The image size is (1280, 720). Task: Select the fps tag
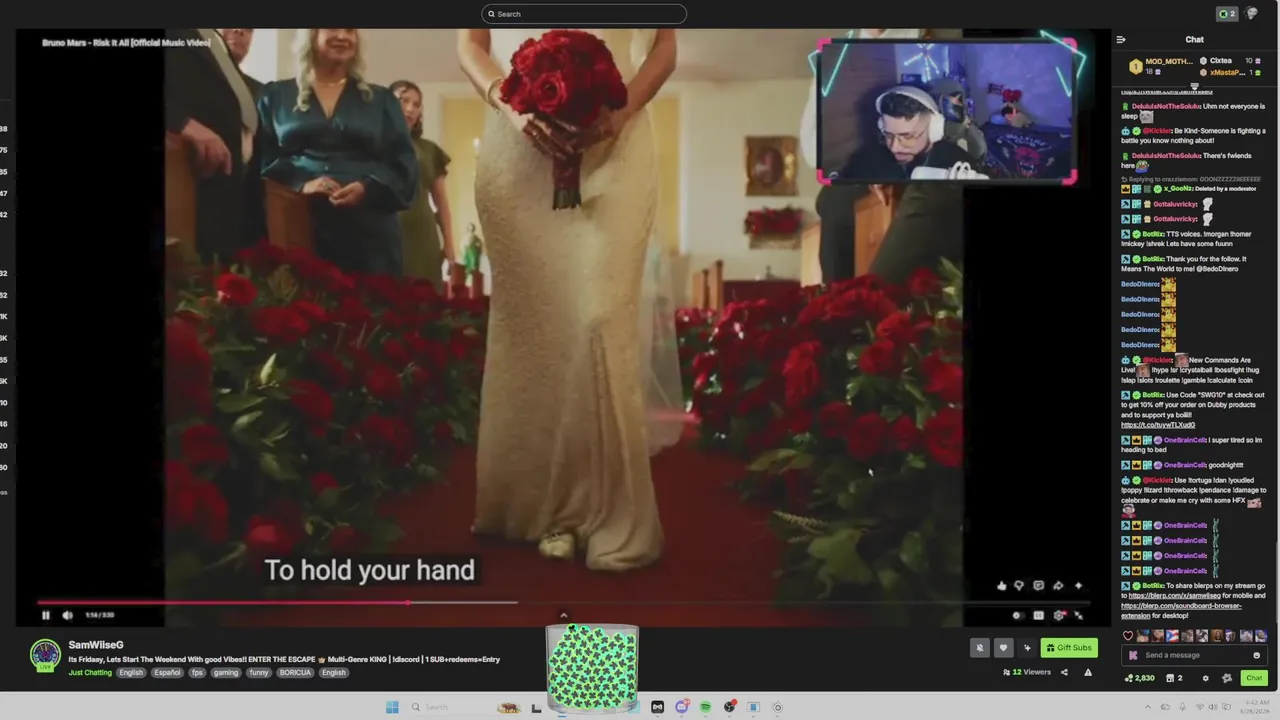tap(197, 673)
